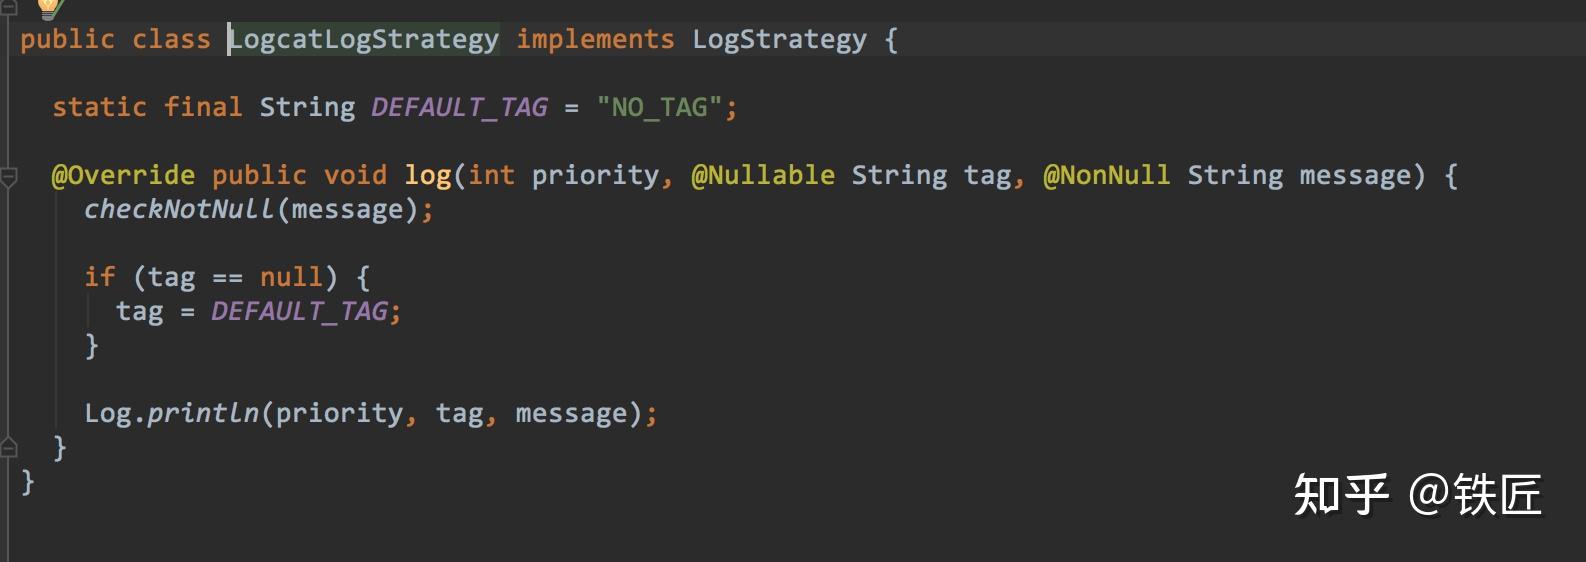Click the log method name
The height and width of the screenshot is (562, 1586).
coord(427,175)
